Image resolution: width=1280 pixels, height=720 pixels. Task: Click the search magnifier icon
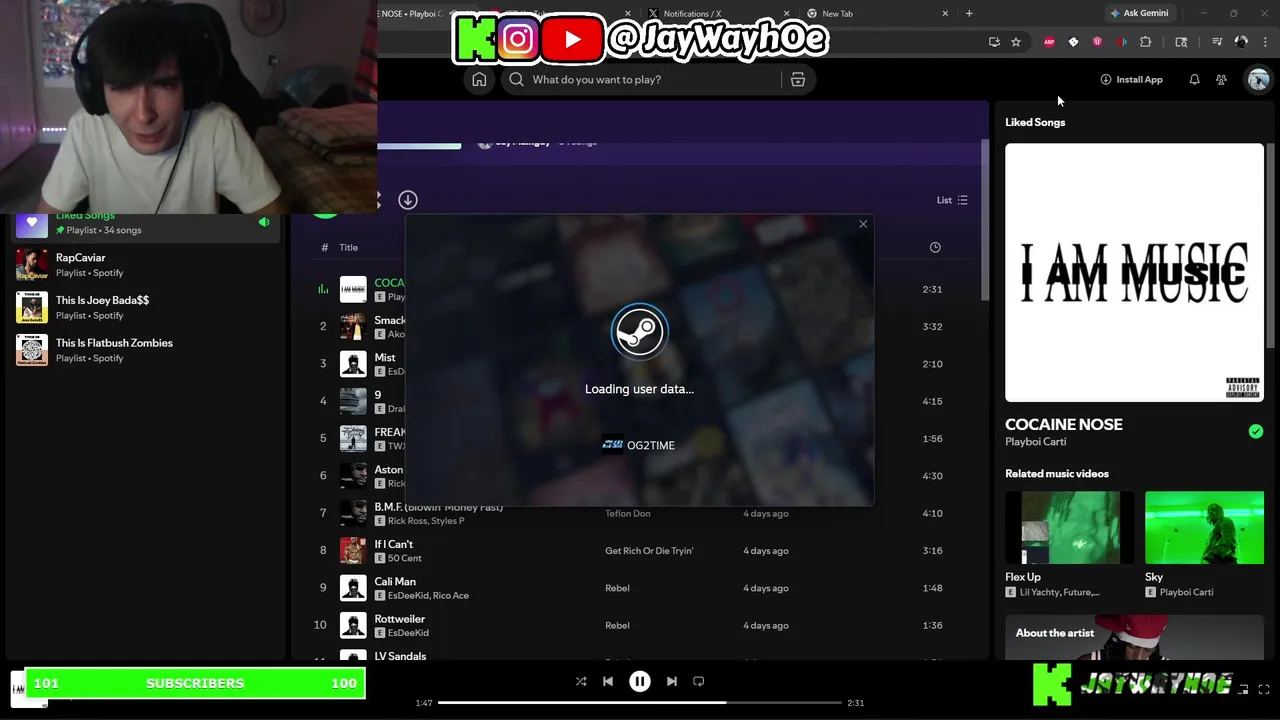coord(516,80)
